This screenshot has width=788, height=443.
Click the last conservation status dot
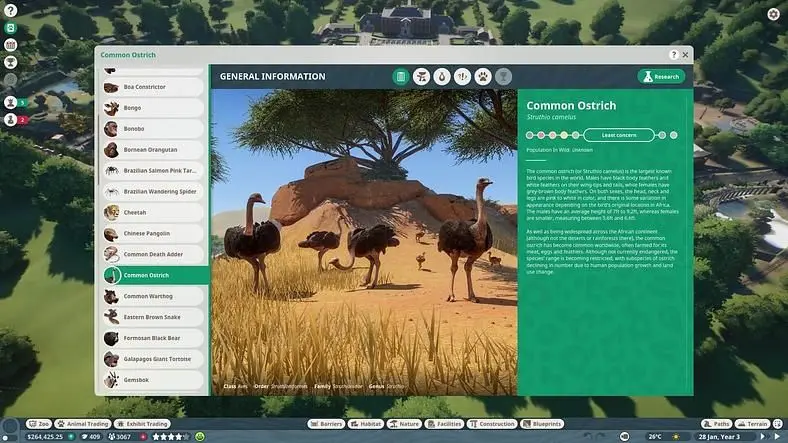pyautogui.click(x=673, y=135)
